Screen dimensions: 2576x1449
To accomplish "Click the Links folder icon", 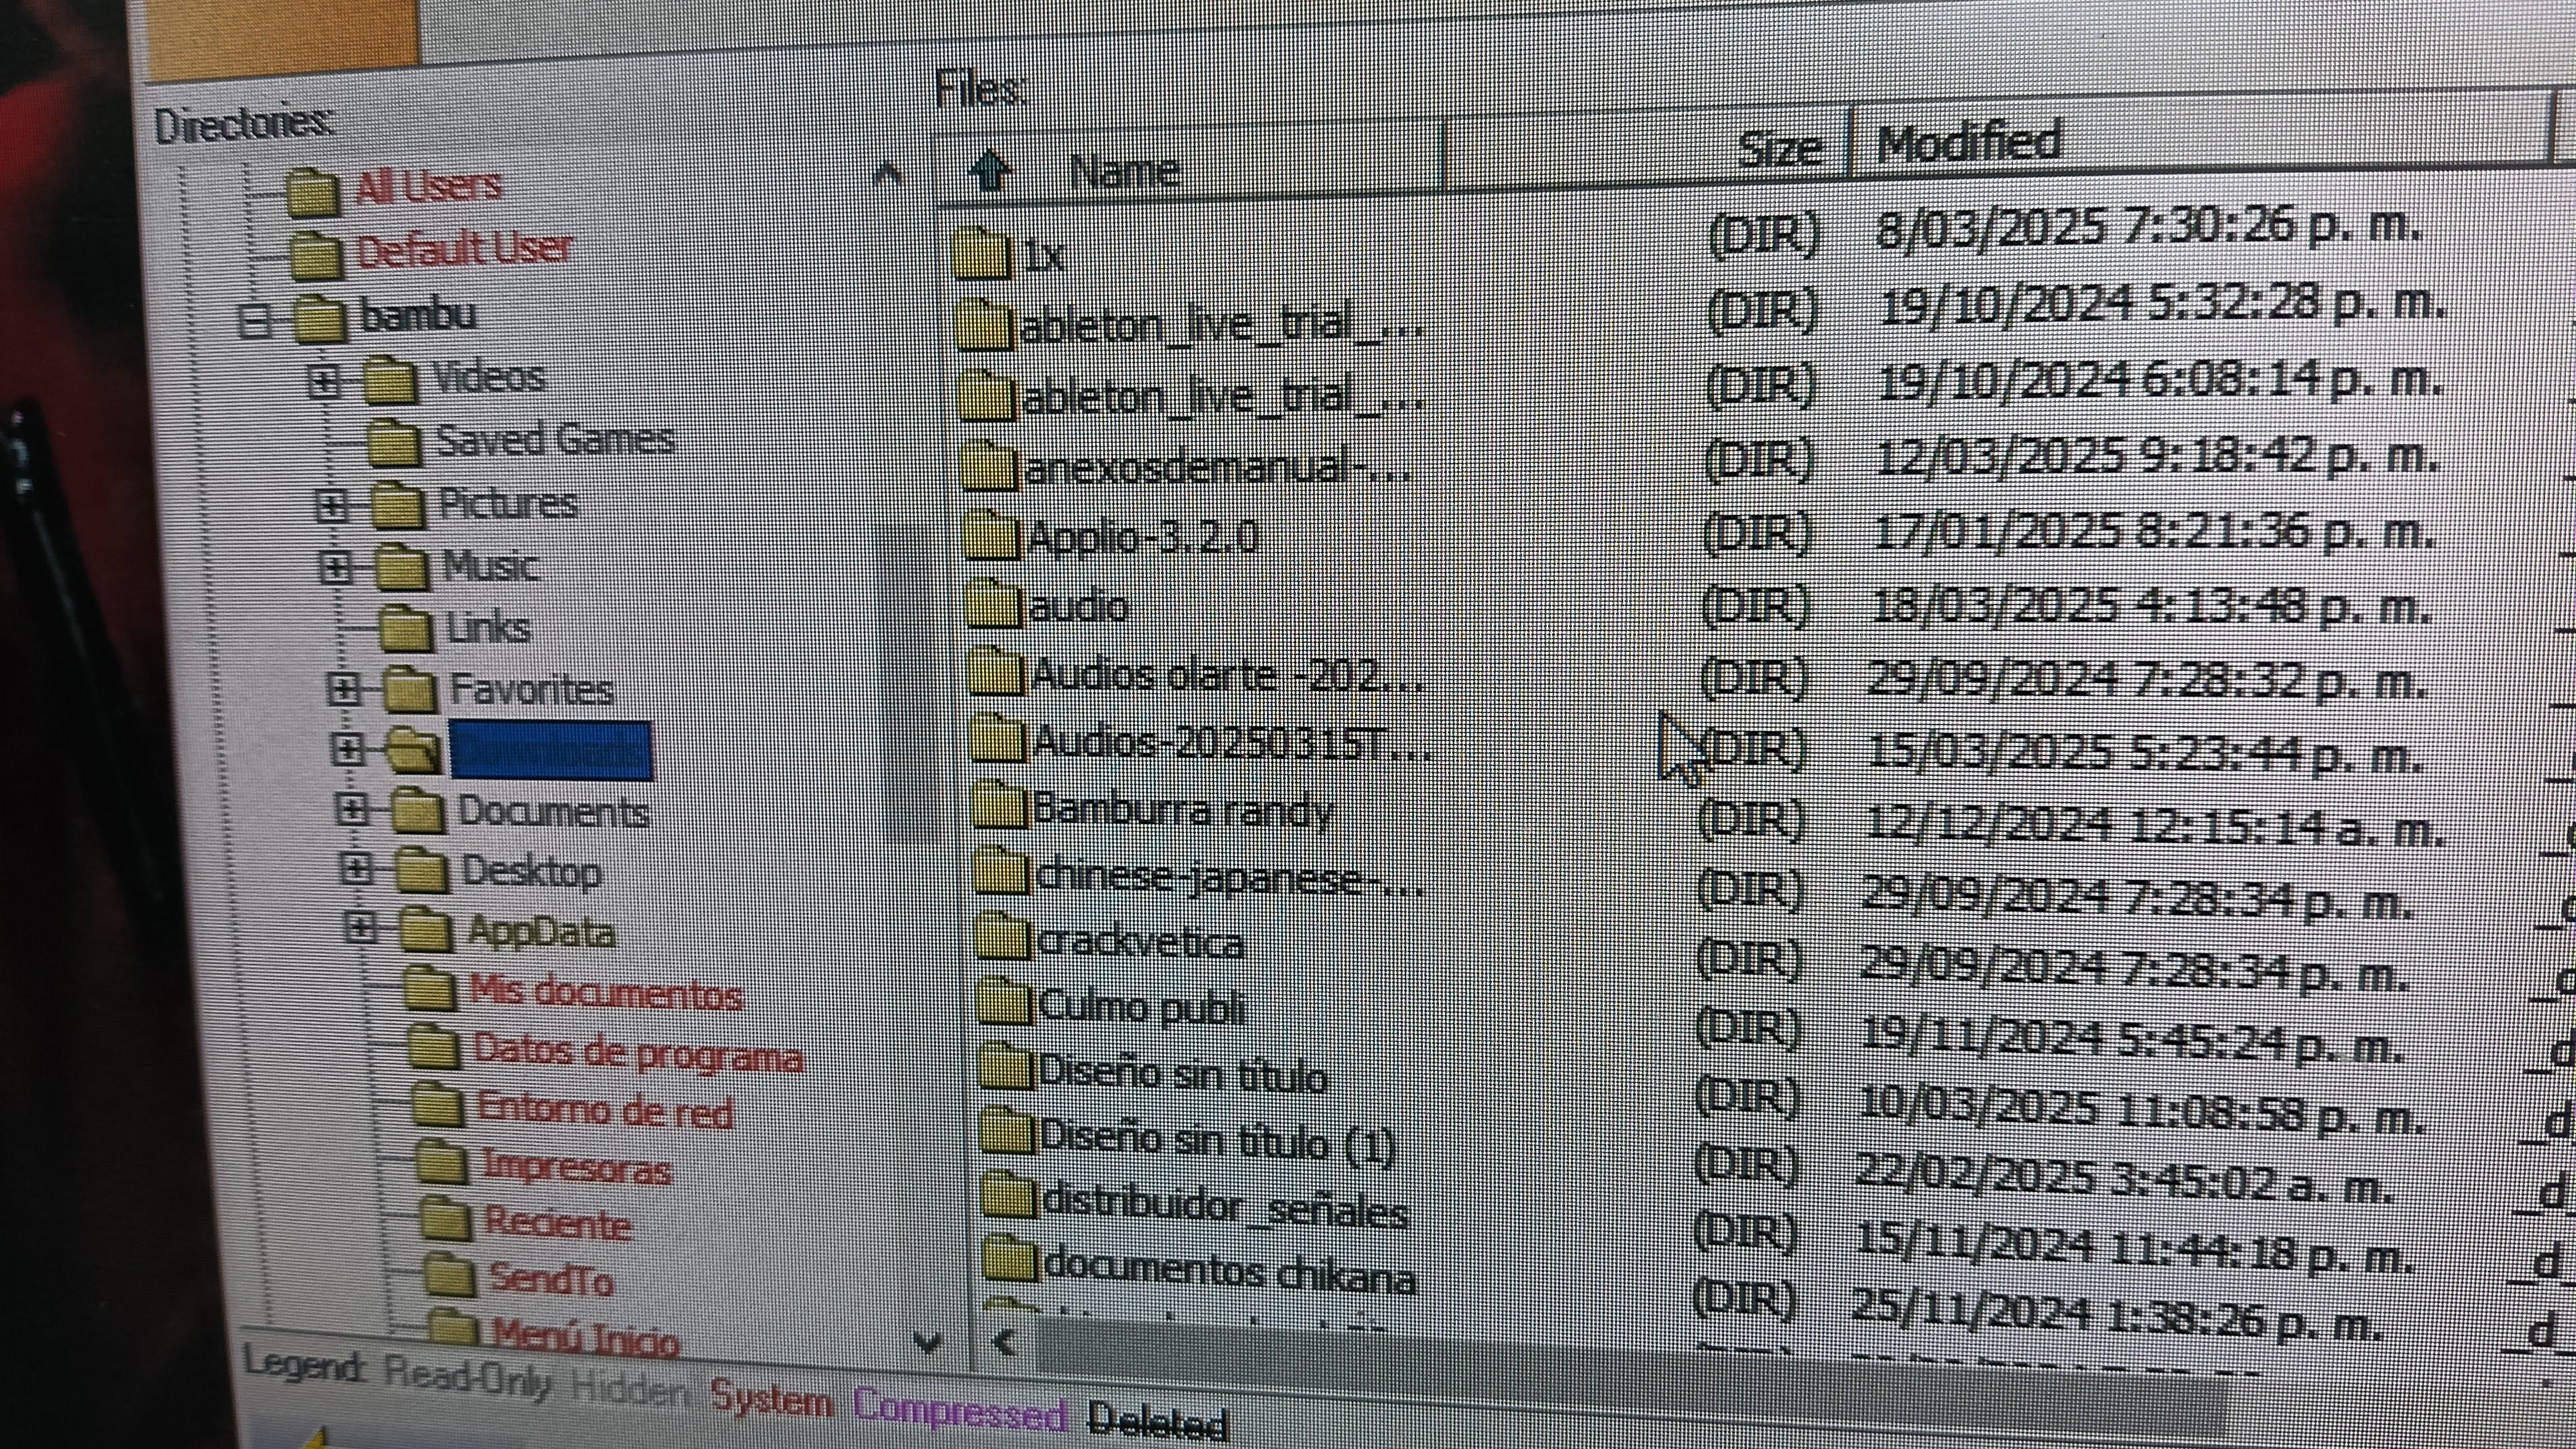I will [x=406, y=629].
